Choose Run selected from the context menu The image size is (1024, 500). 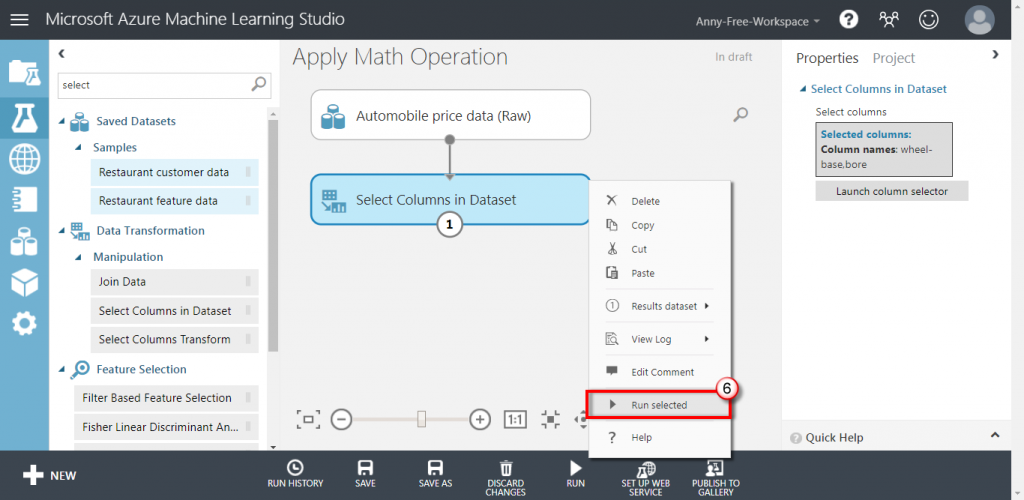pyautogui.click(x=658, y=405)
